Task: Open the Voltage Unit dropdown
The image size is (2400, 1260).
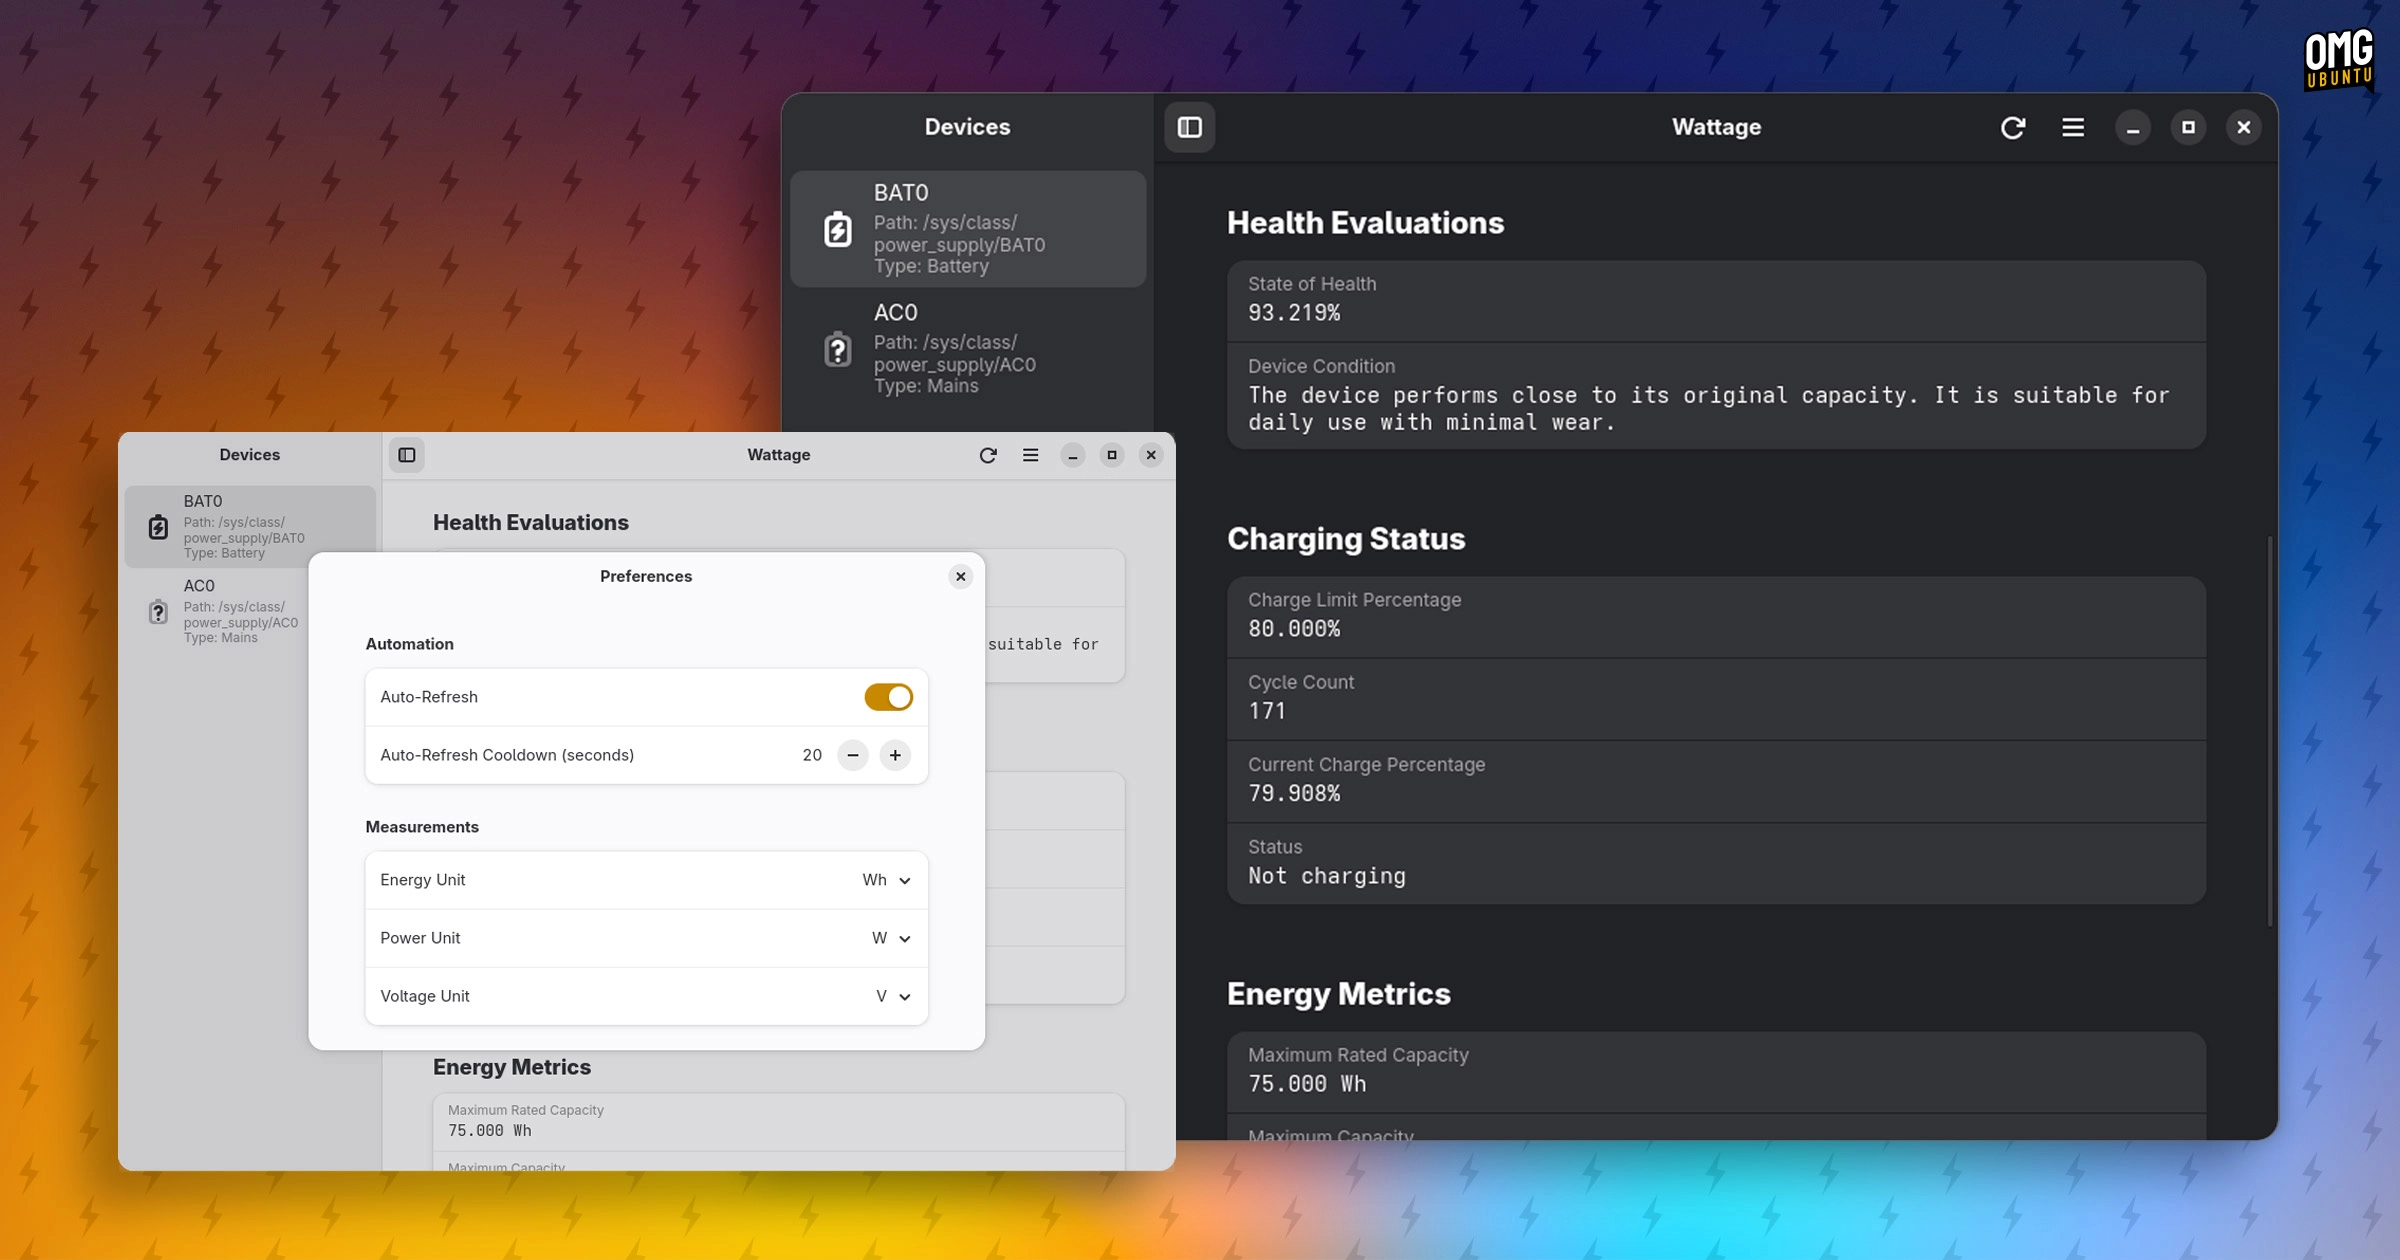Action: point(891,995)
